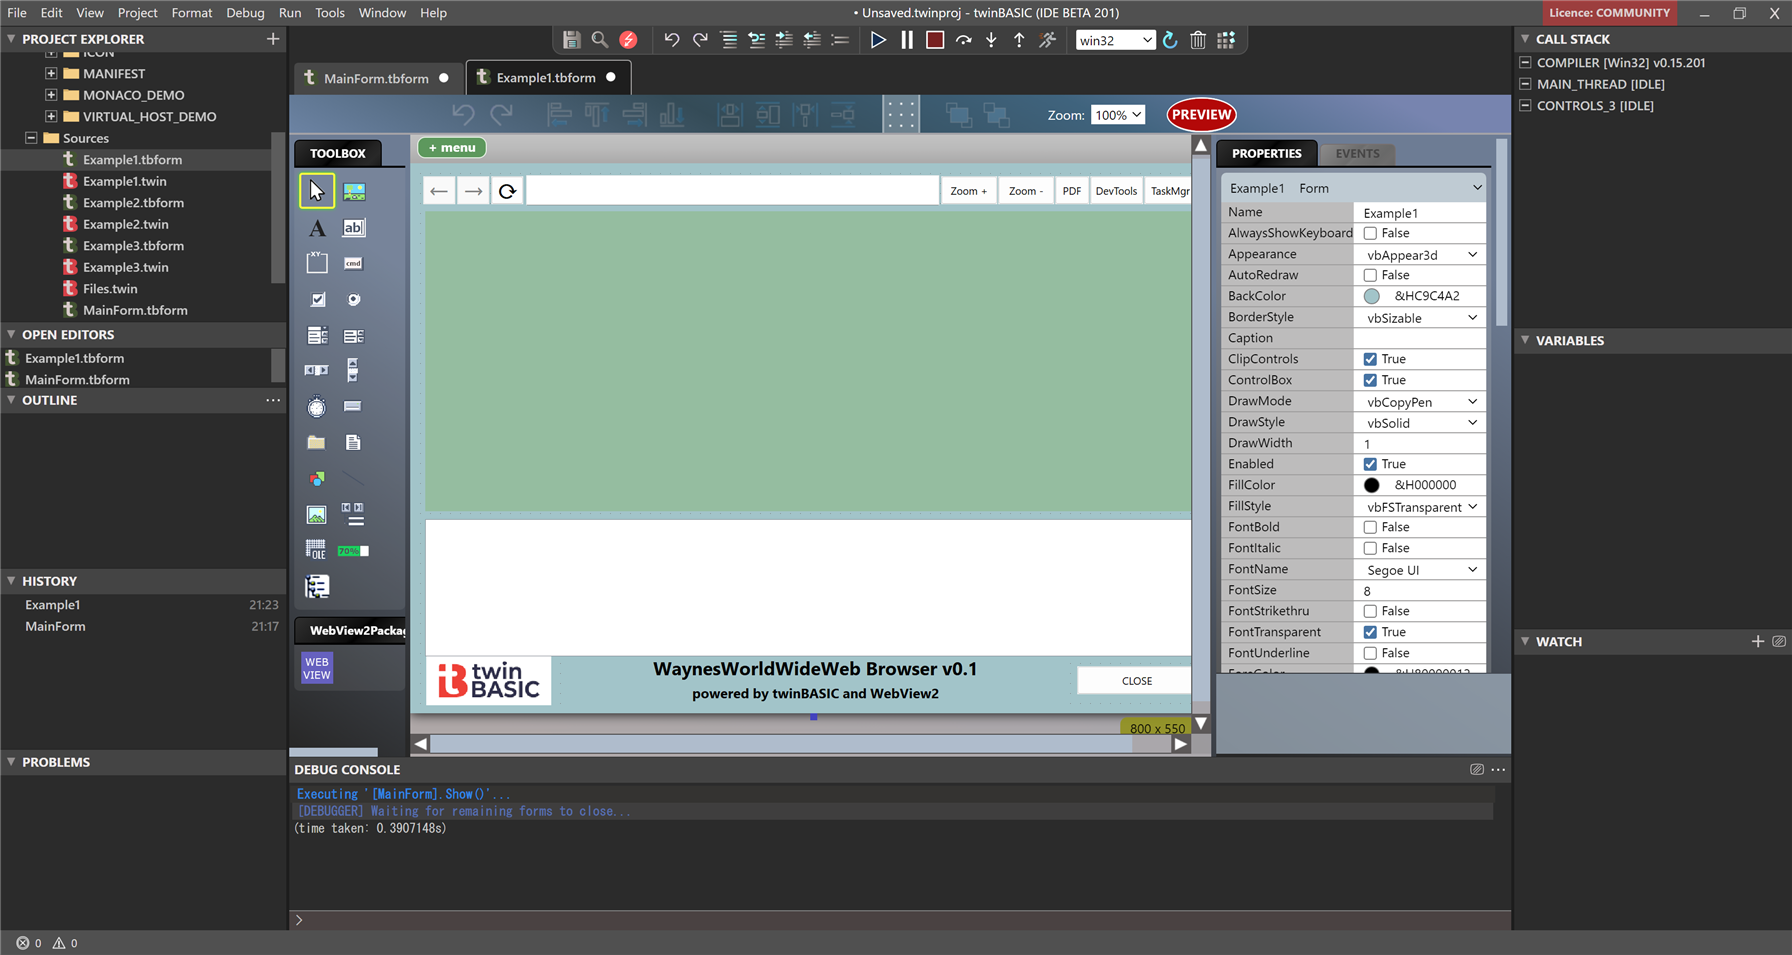Open the BackColor color swatch
The width and height of the screenshot is (1792, 955).
tap(1371, 295)
